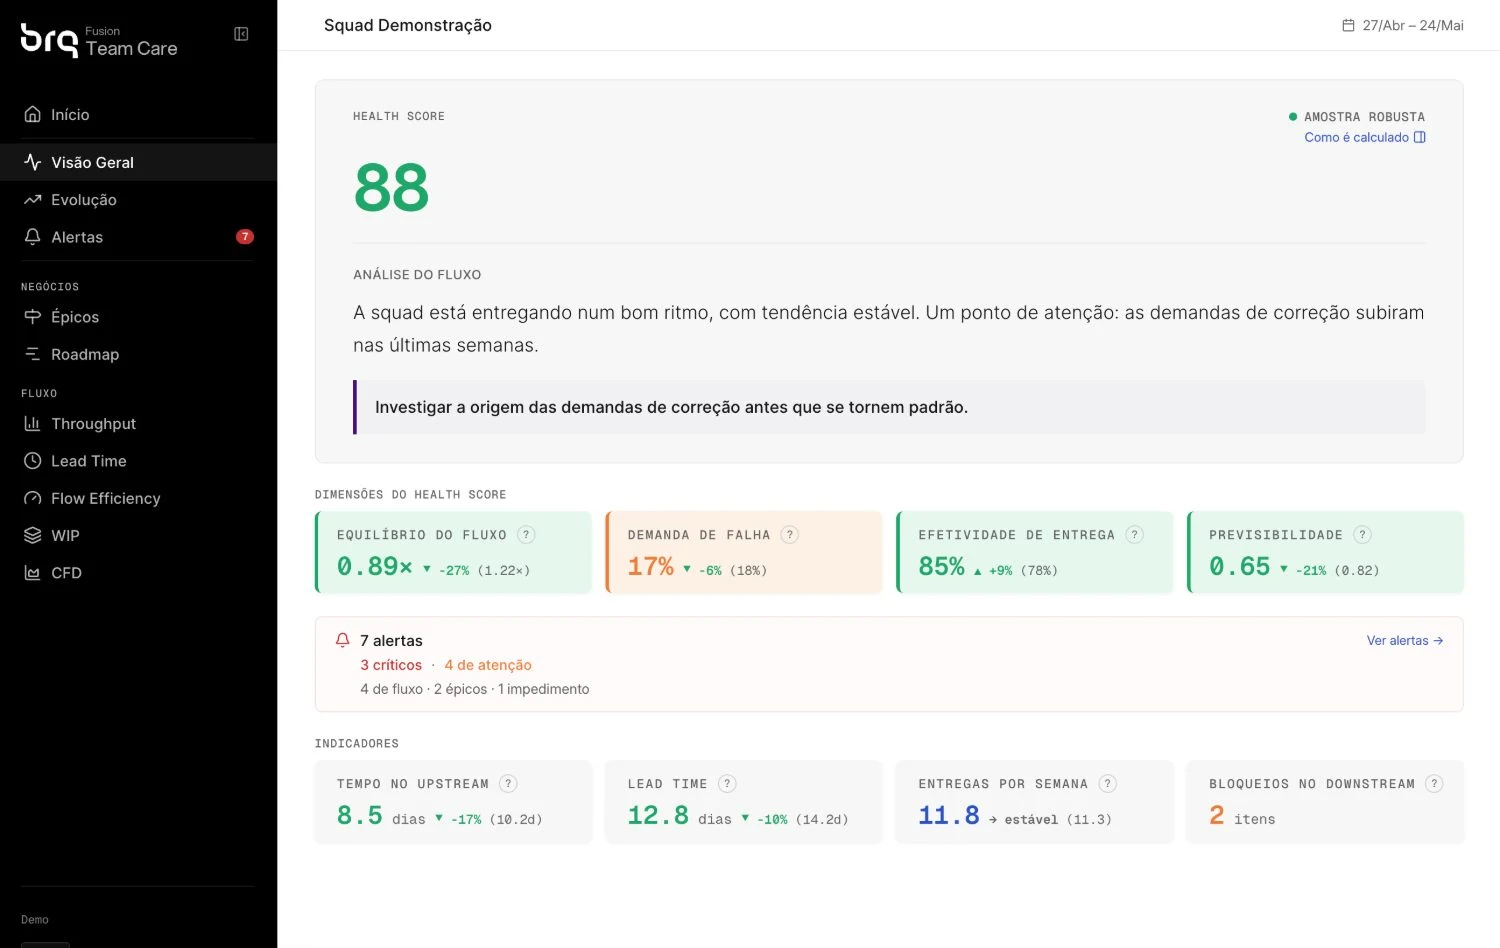Change the 27/Abr – 24/Mai date range
1500x948 pixels.
tap(1403, 25)
